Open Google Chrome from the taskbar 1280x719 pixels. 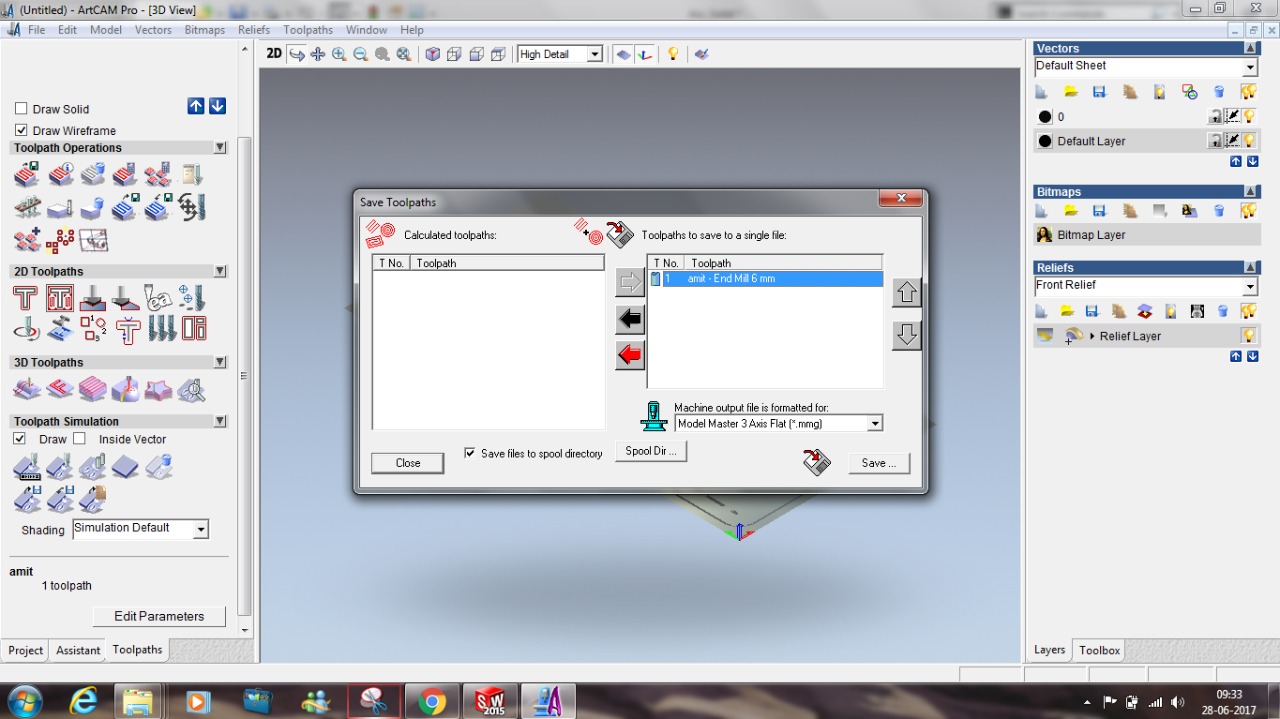tap(432, 701)
